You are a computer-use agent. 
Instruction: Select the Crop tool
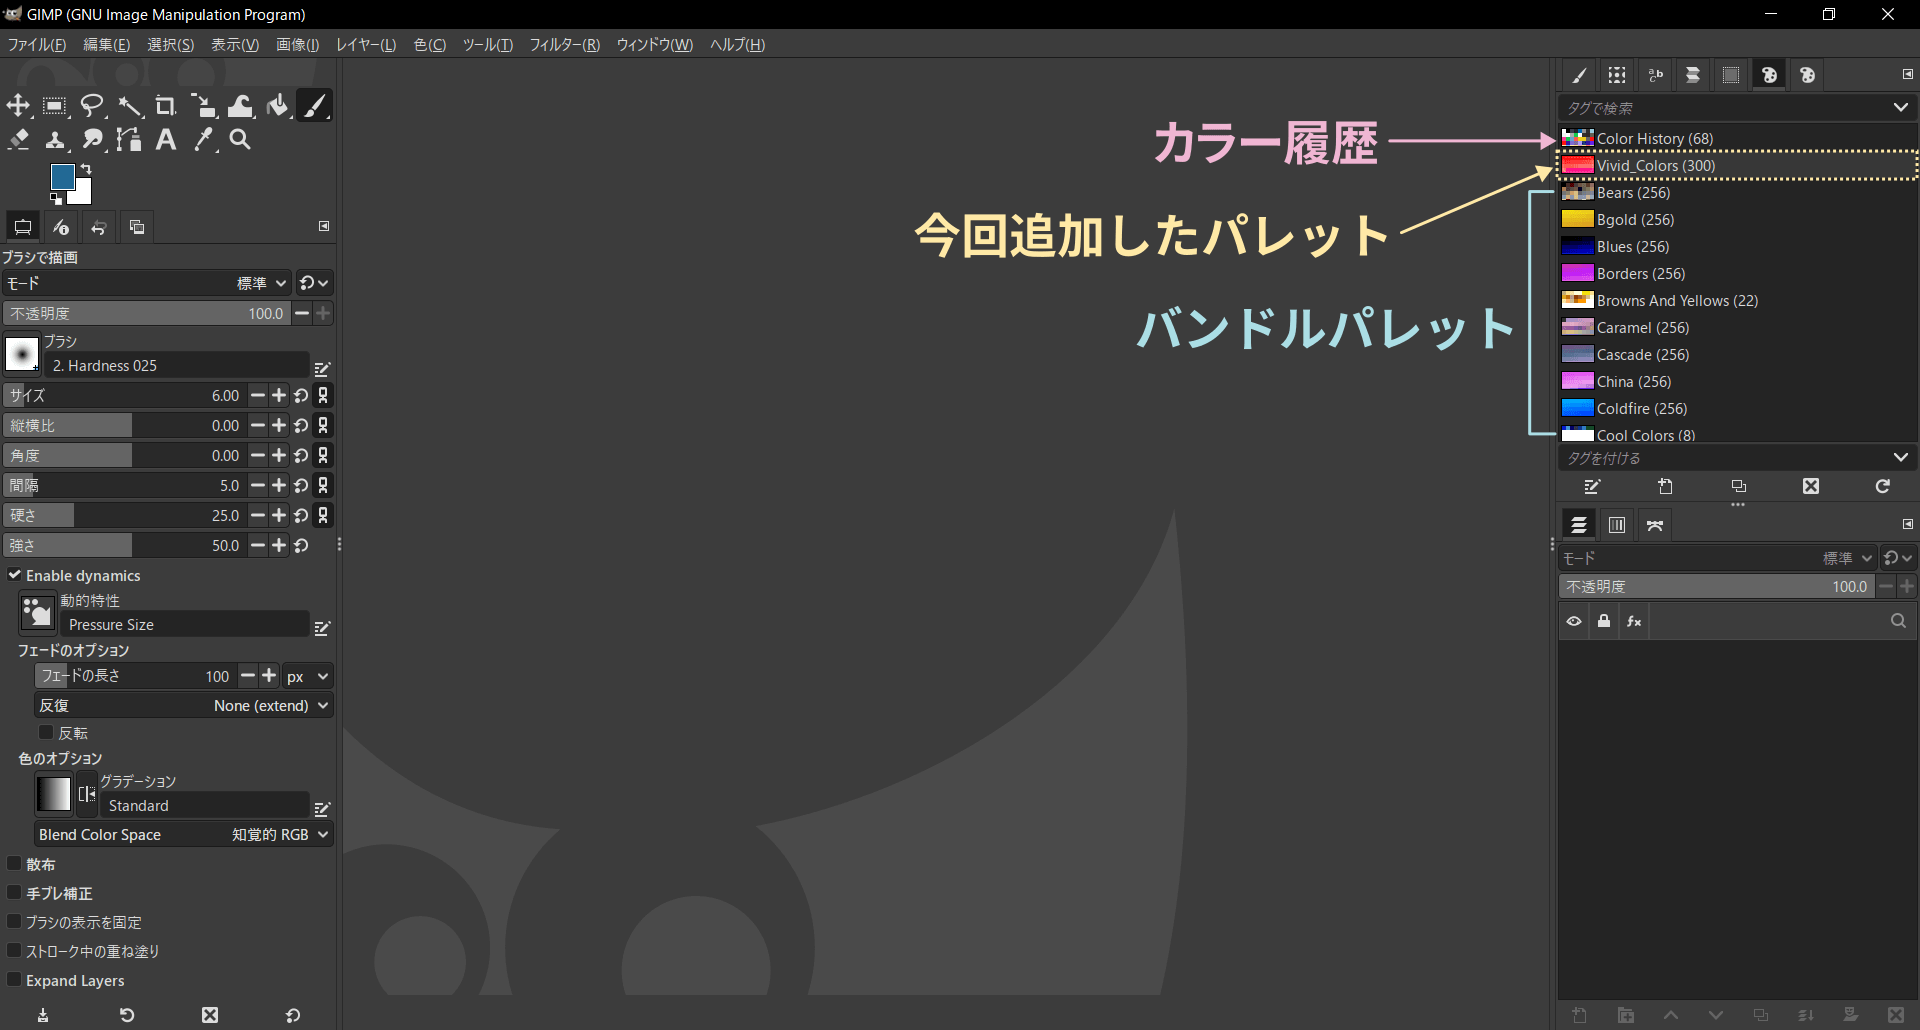coord(166,105)
